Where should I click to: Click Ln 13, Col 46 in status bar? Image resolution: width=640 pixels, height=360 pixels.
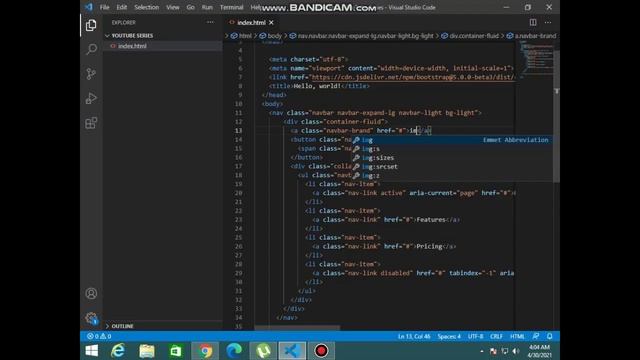414,336
